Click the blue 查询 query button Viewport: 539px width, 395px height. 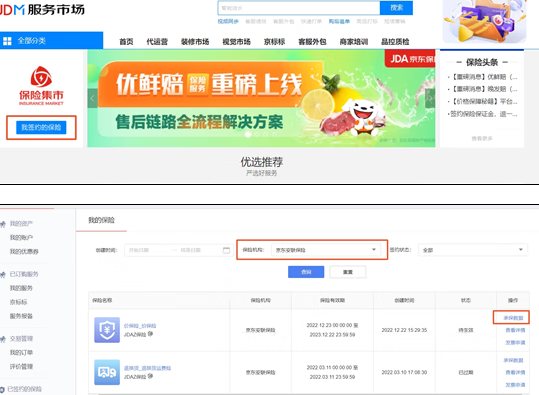(x=306, y=272)
